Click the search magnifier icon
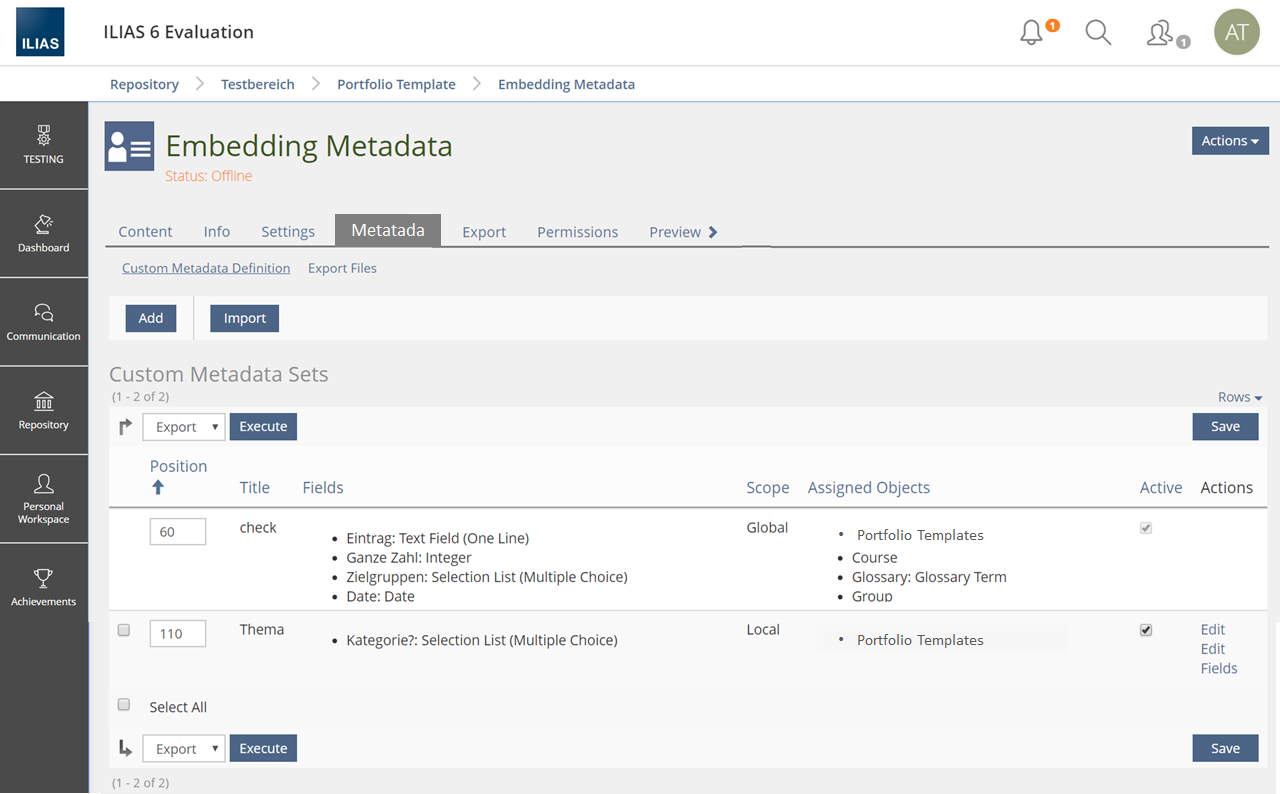 click(1098, 33)
